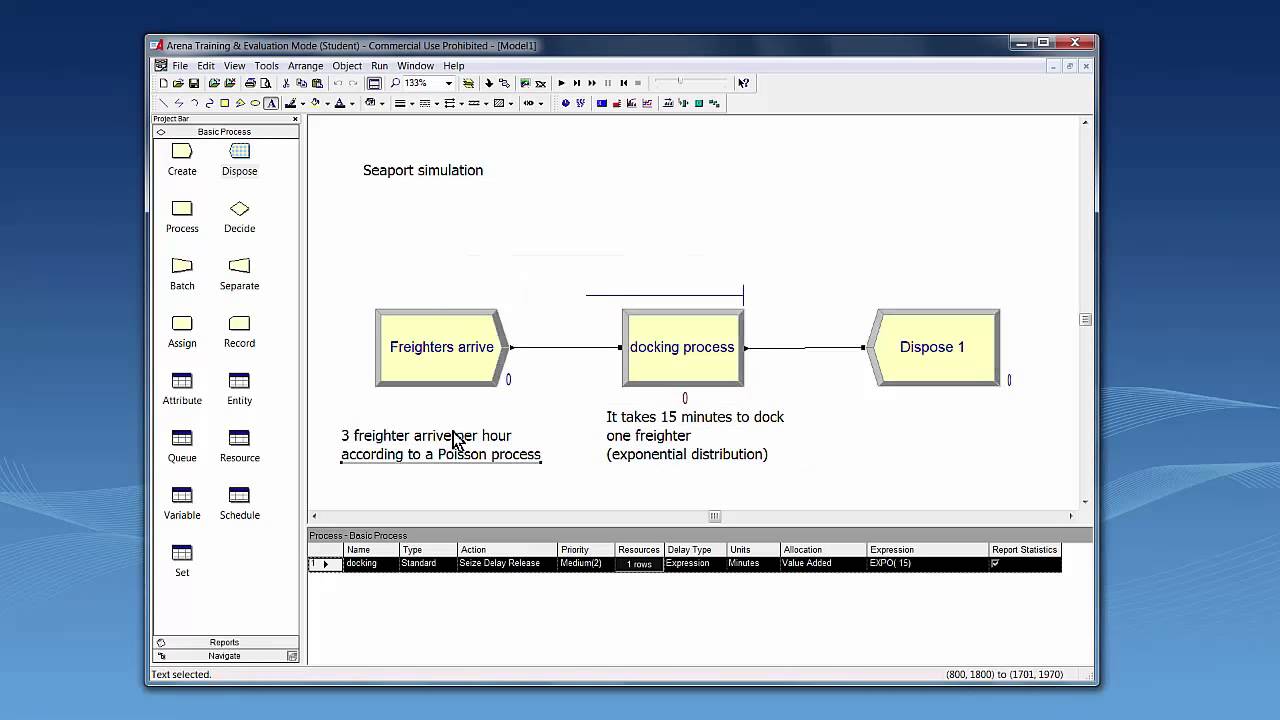Select the Ellipse drawing tool

pos(256,103)
